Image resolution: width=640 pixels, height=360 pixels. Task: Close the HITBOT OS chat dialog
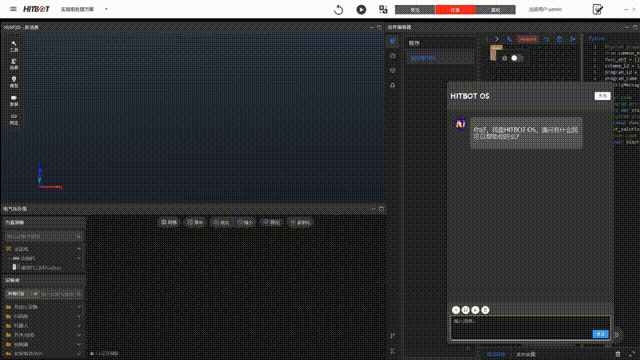point(602,96)
